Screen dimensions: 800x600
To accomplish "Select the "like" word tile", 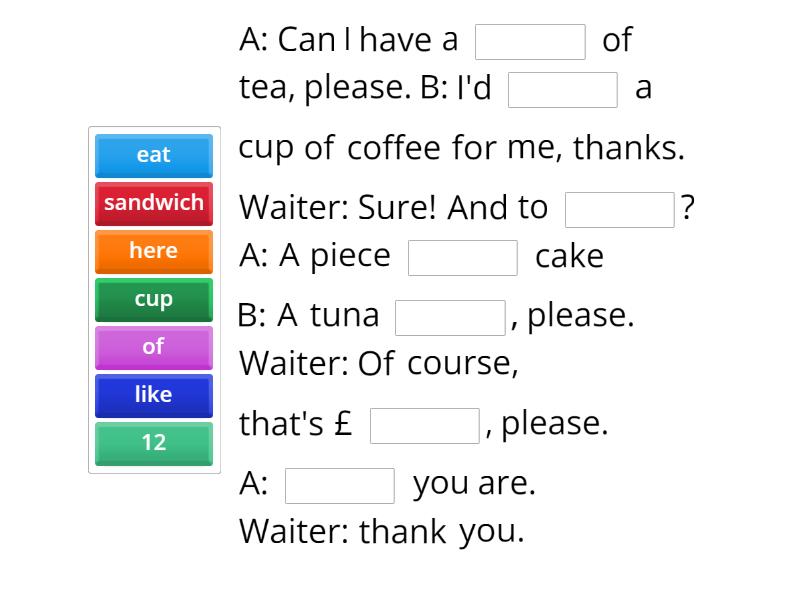I will tap(153, 395).
